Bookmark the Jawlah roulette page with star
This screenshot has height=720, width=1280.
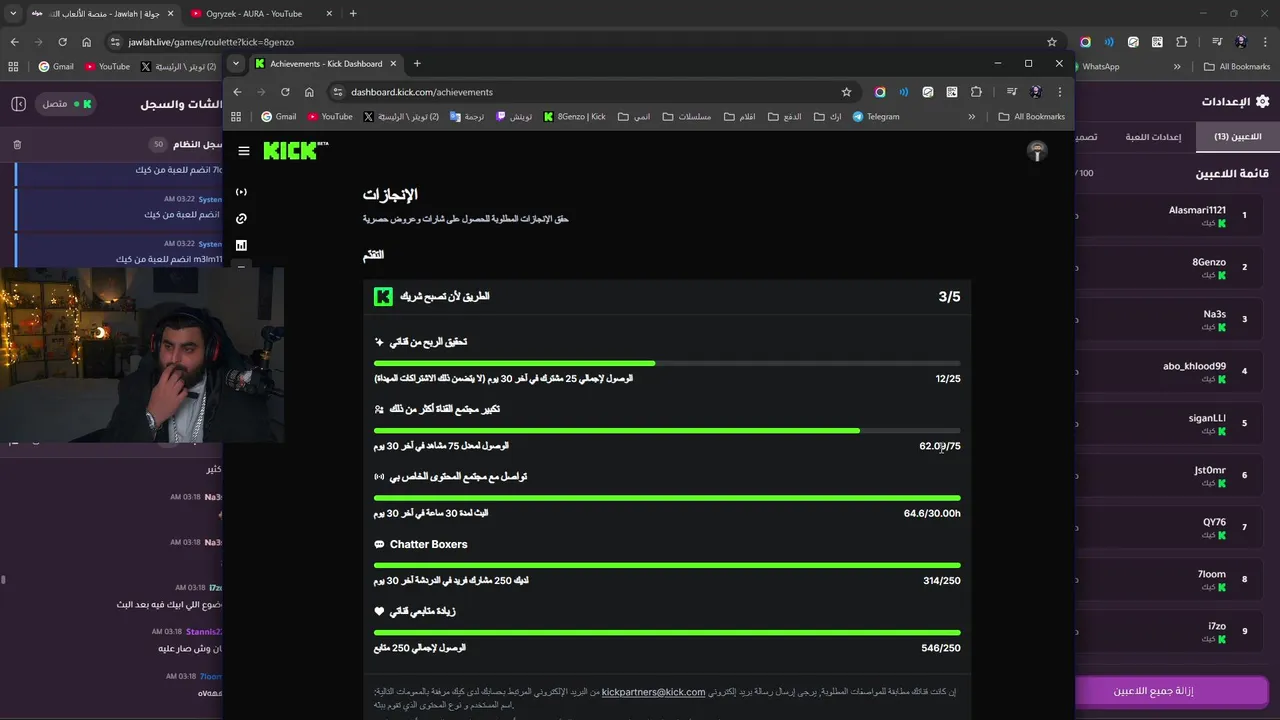[1052, 42]
